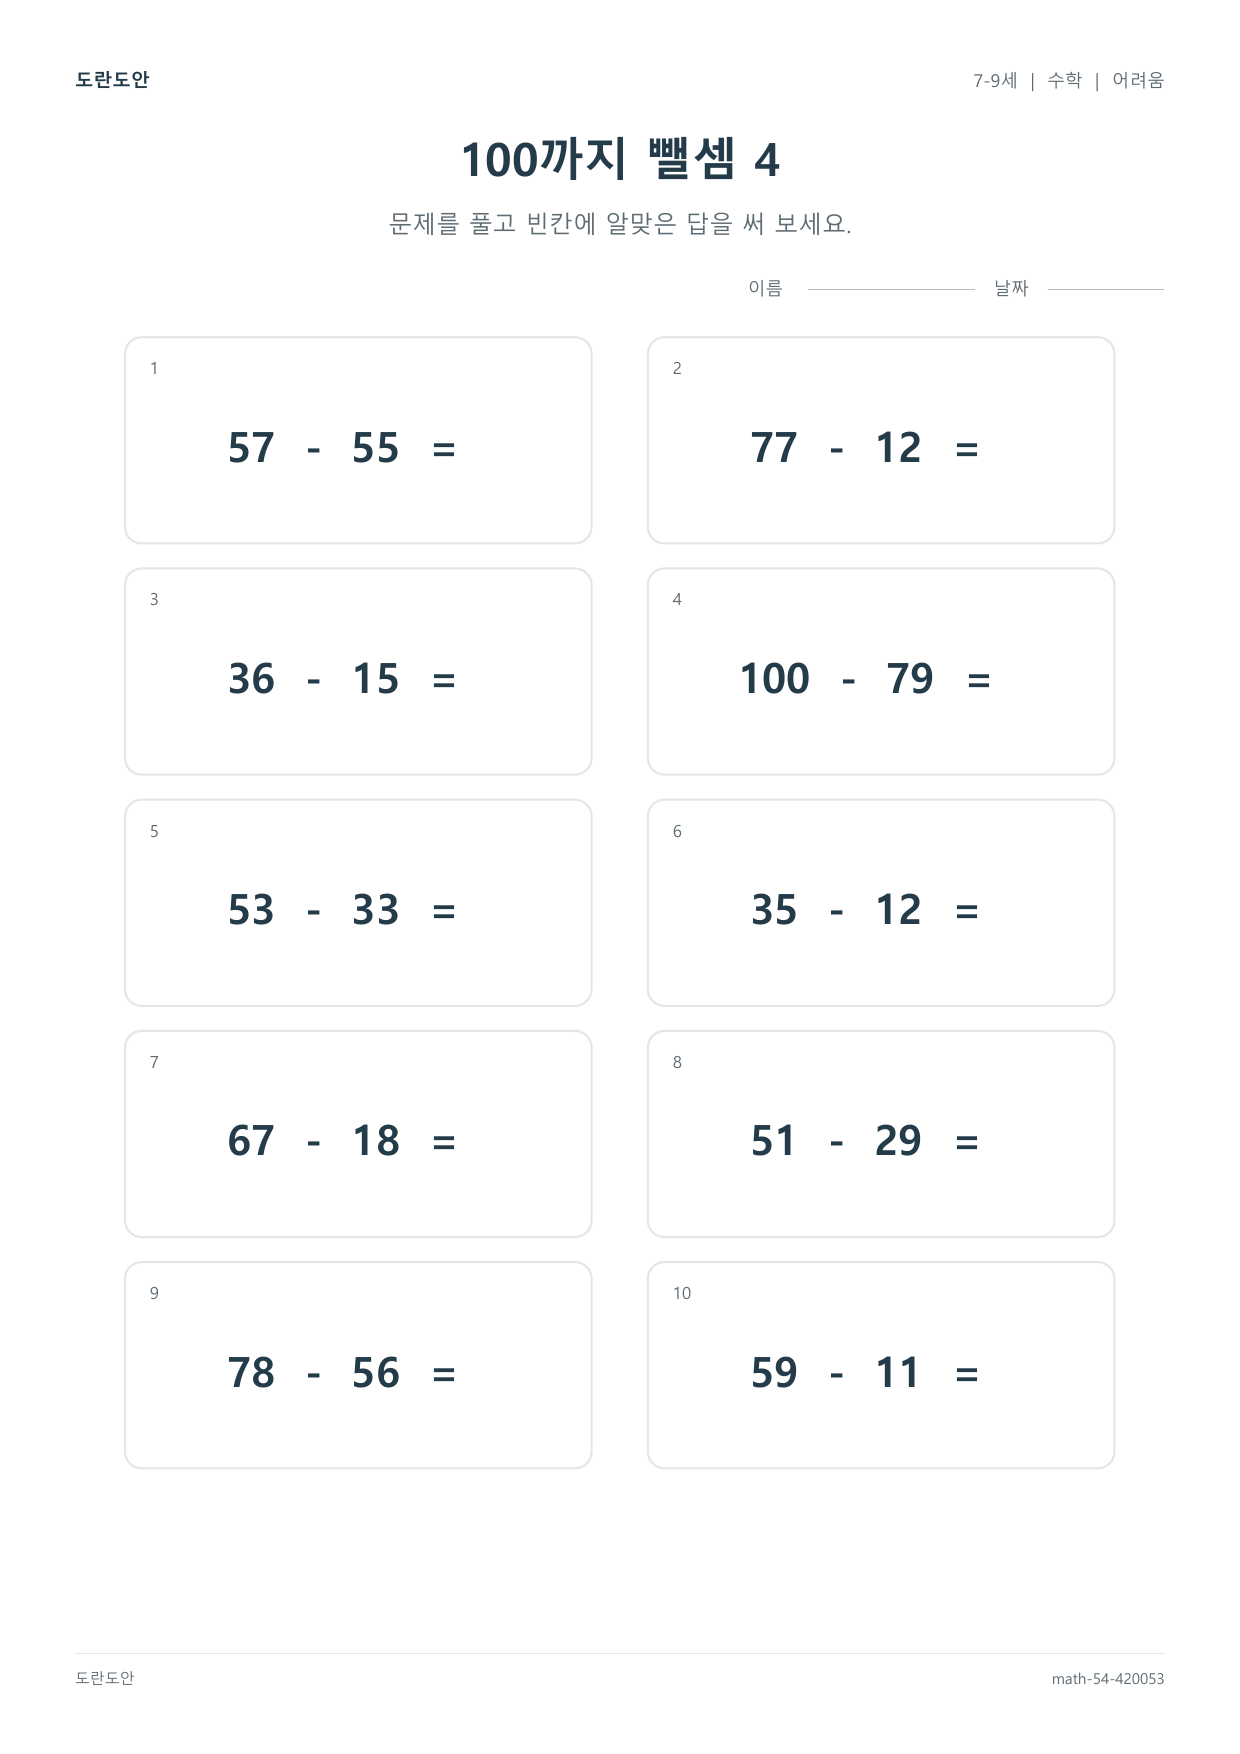Click the math-54-420053 worksheet code
Screen dimensions: 1240x1754
point(1108,1679)
